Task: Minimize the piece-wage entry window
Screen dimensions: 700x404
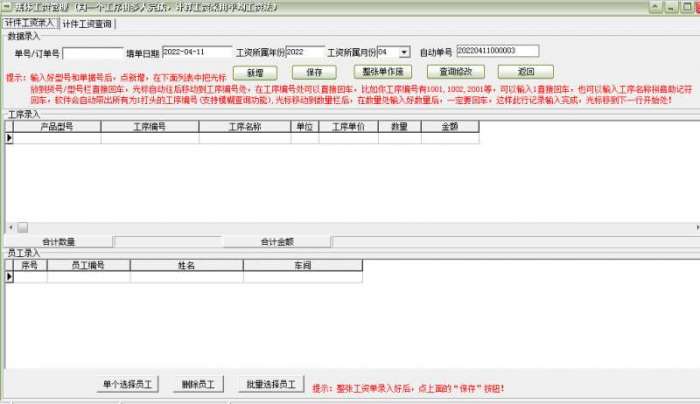Action: tap(671, 7)
